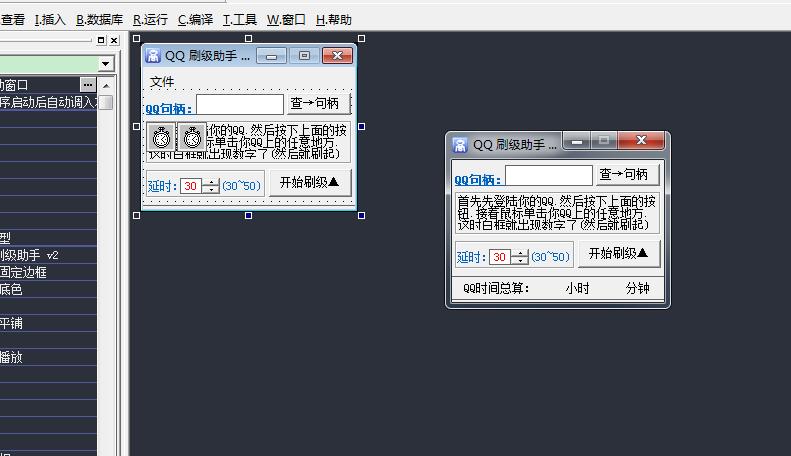Click the QQ句柄: label in design form

tap(168, 108)
